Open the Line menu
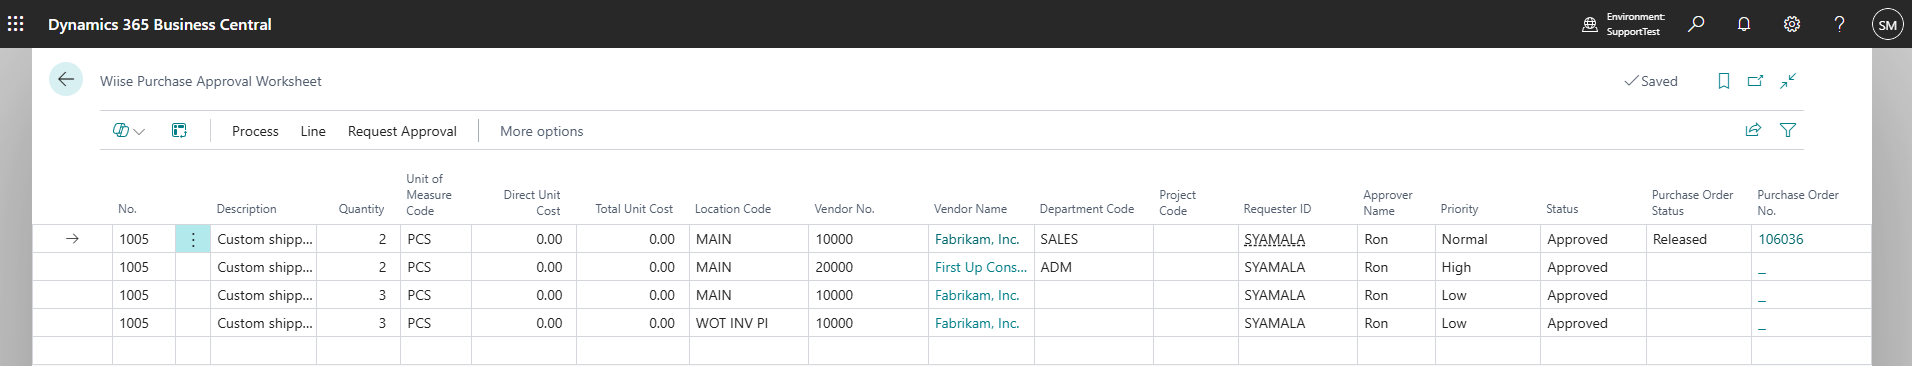 pos(313,131)
